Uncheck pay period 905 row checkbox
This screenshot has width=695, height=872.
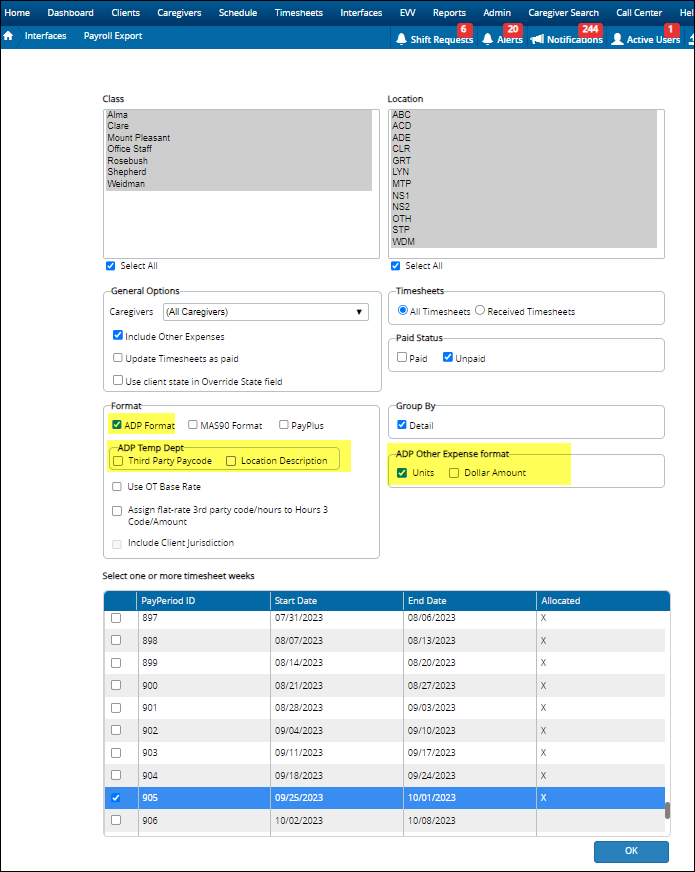point(116,797)
